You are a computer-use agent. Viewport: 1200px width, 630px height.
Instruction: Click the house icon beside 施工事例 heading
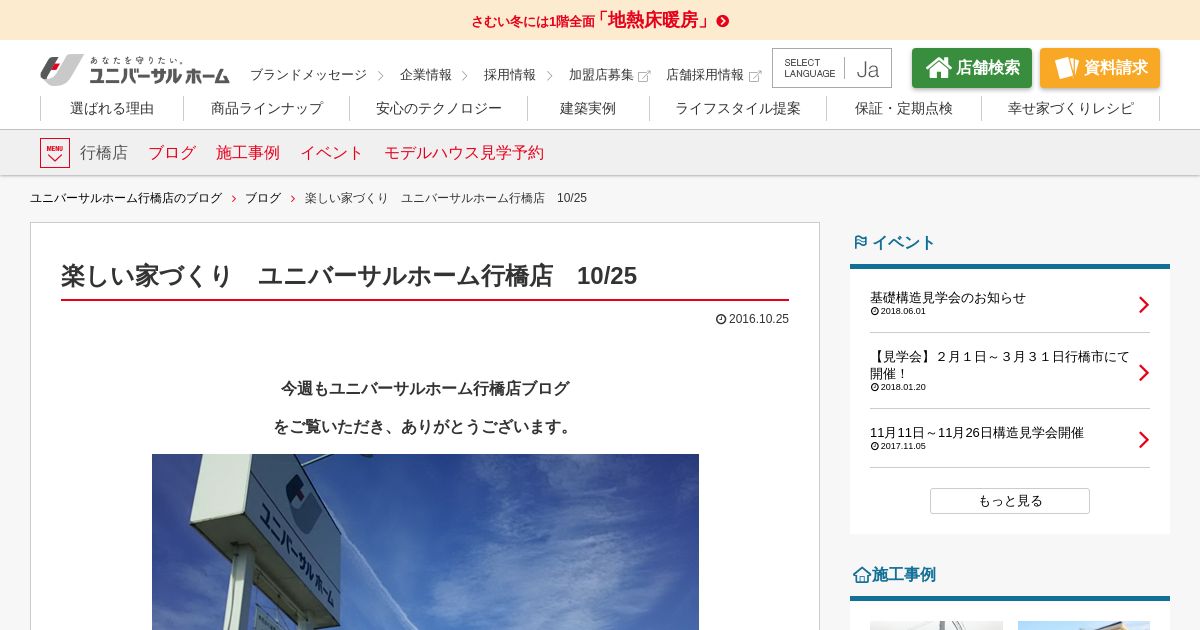tap(861, 575)
